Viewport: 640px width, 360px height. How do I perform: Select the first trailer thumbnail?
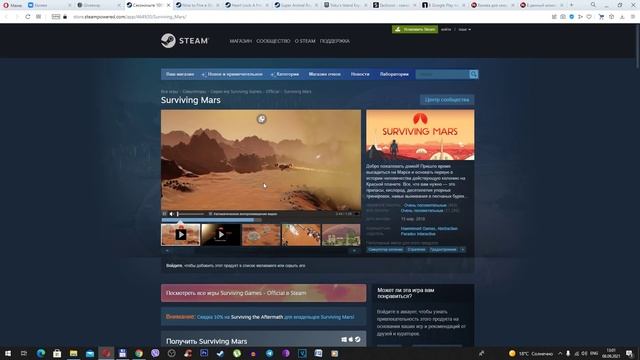180,235
